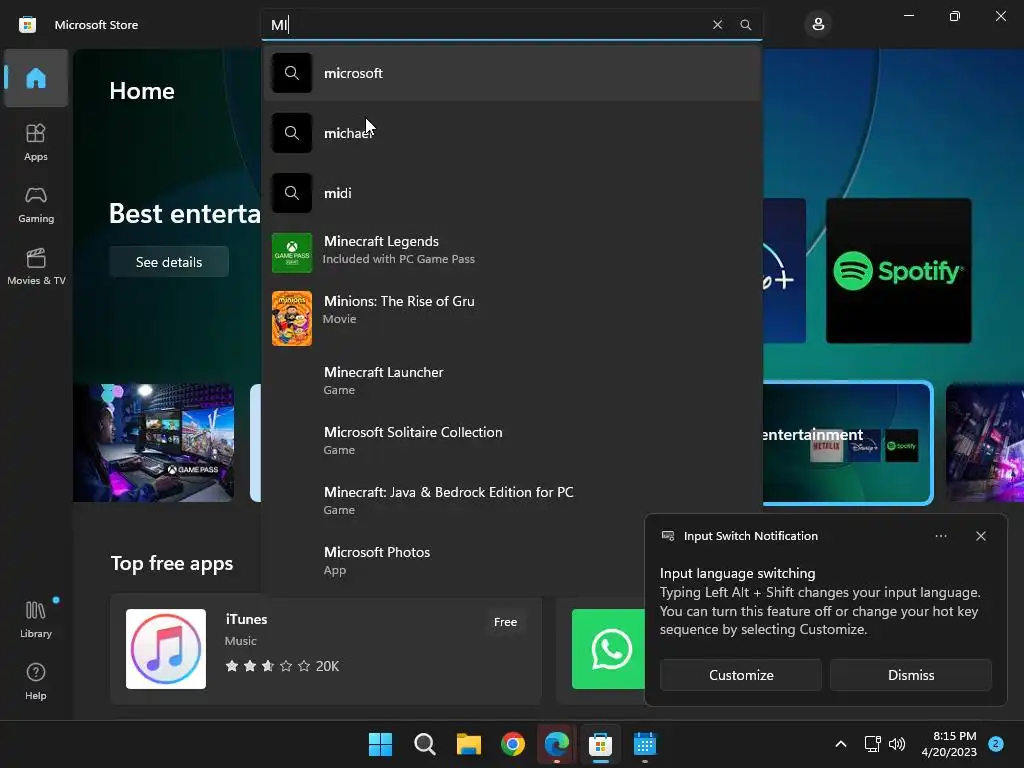Open File Explorer from taskbar
Screen dimensions: 1024x768
point(469,744)
